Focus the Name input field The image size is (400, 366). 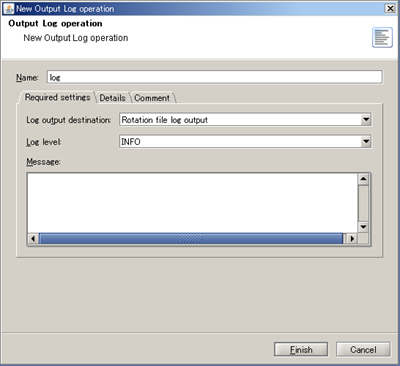(214, 77)
